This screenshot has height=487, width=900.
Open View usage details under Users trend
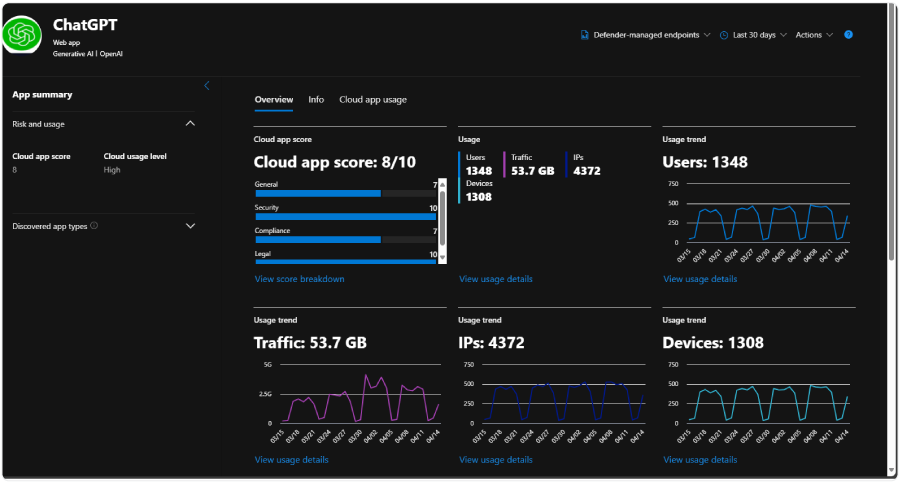700,279
